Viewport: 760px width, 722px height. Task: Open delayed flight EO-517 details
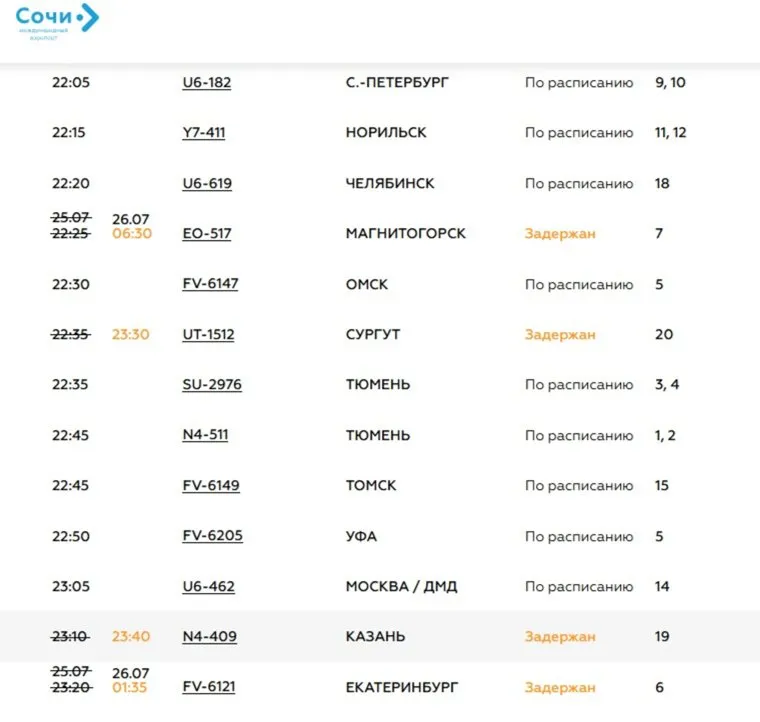(x=206, y=233)
